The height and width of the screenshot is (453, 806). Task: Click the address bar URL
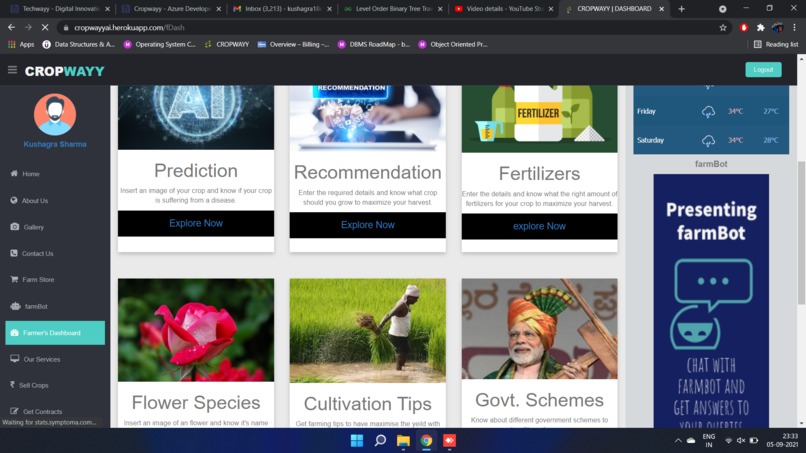tap(129, 27)
